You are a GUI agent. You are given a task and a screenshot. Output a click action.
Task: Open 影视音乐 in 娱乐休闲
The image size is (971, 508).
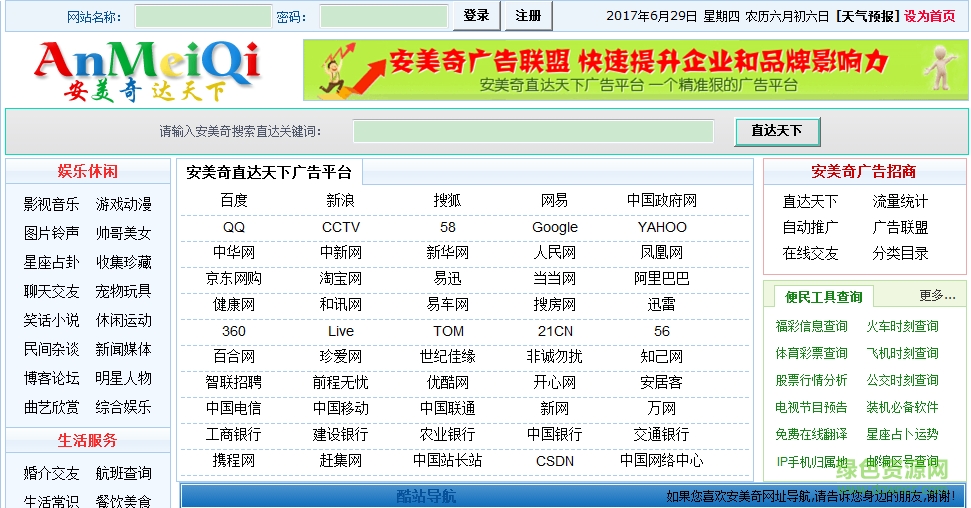(x=51, y=204)
